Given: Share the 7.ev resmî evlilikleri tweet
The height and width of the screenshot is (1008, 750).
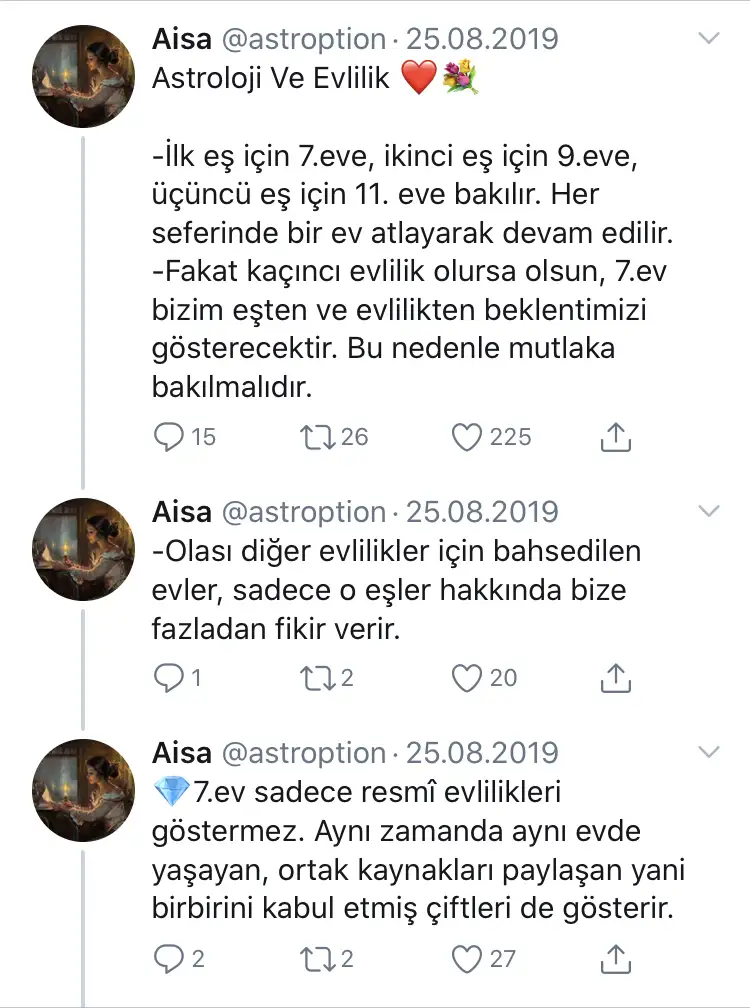Looking at the screenshot, I should (617, 959).
